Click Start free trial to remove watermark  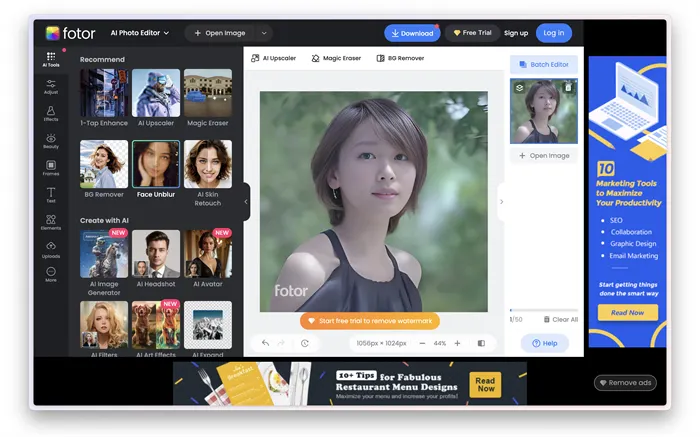[370, 320]
